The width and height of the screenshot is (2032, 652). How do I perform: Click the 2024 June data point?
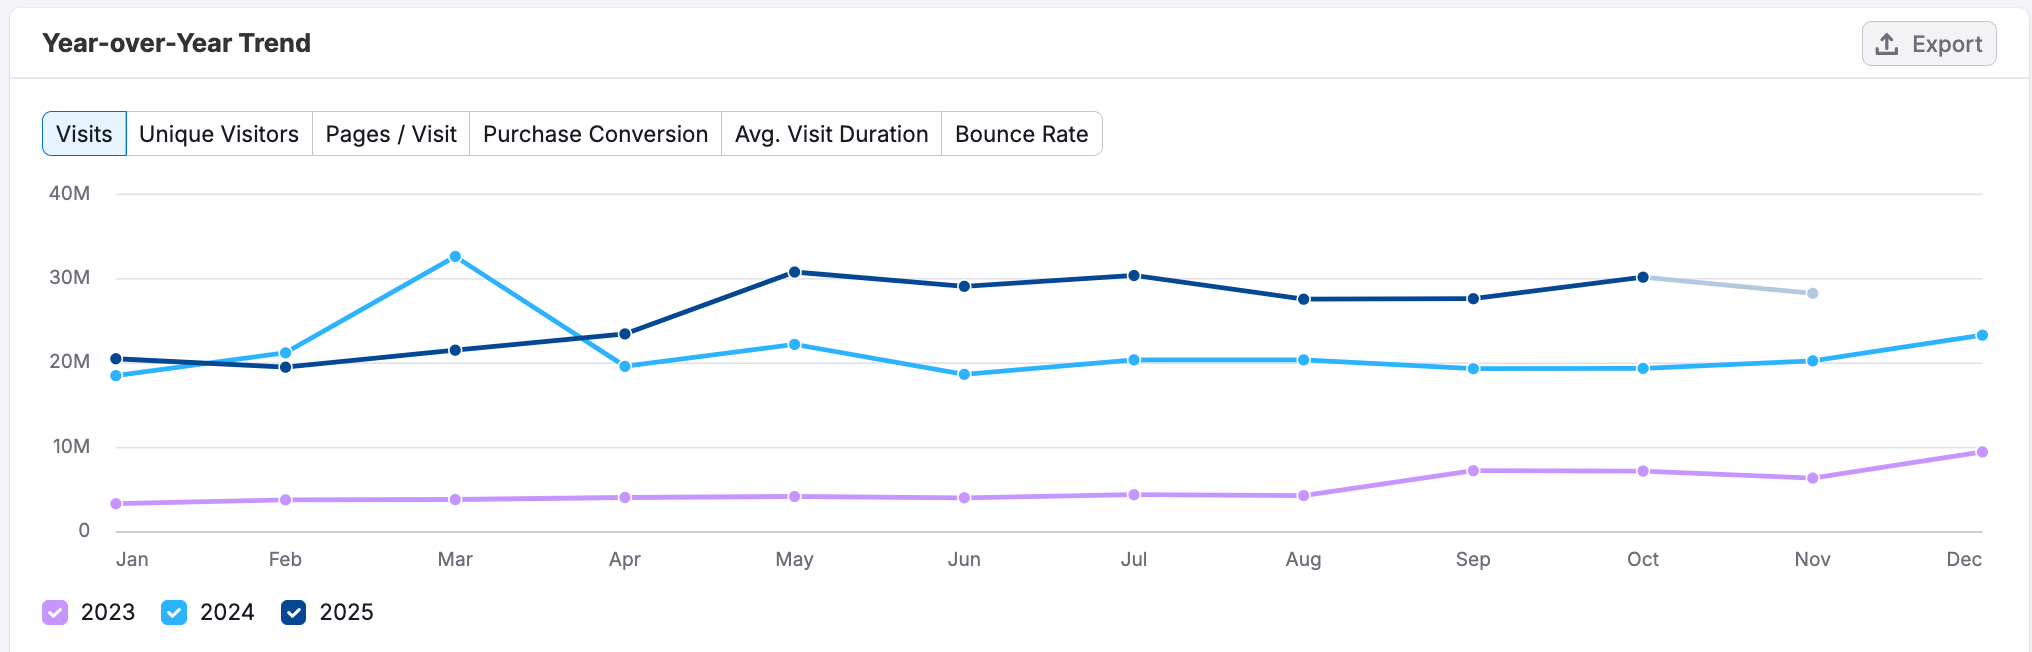[x=964, y=374]
